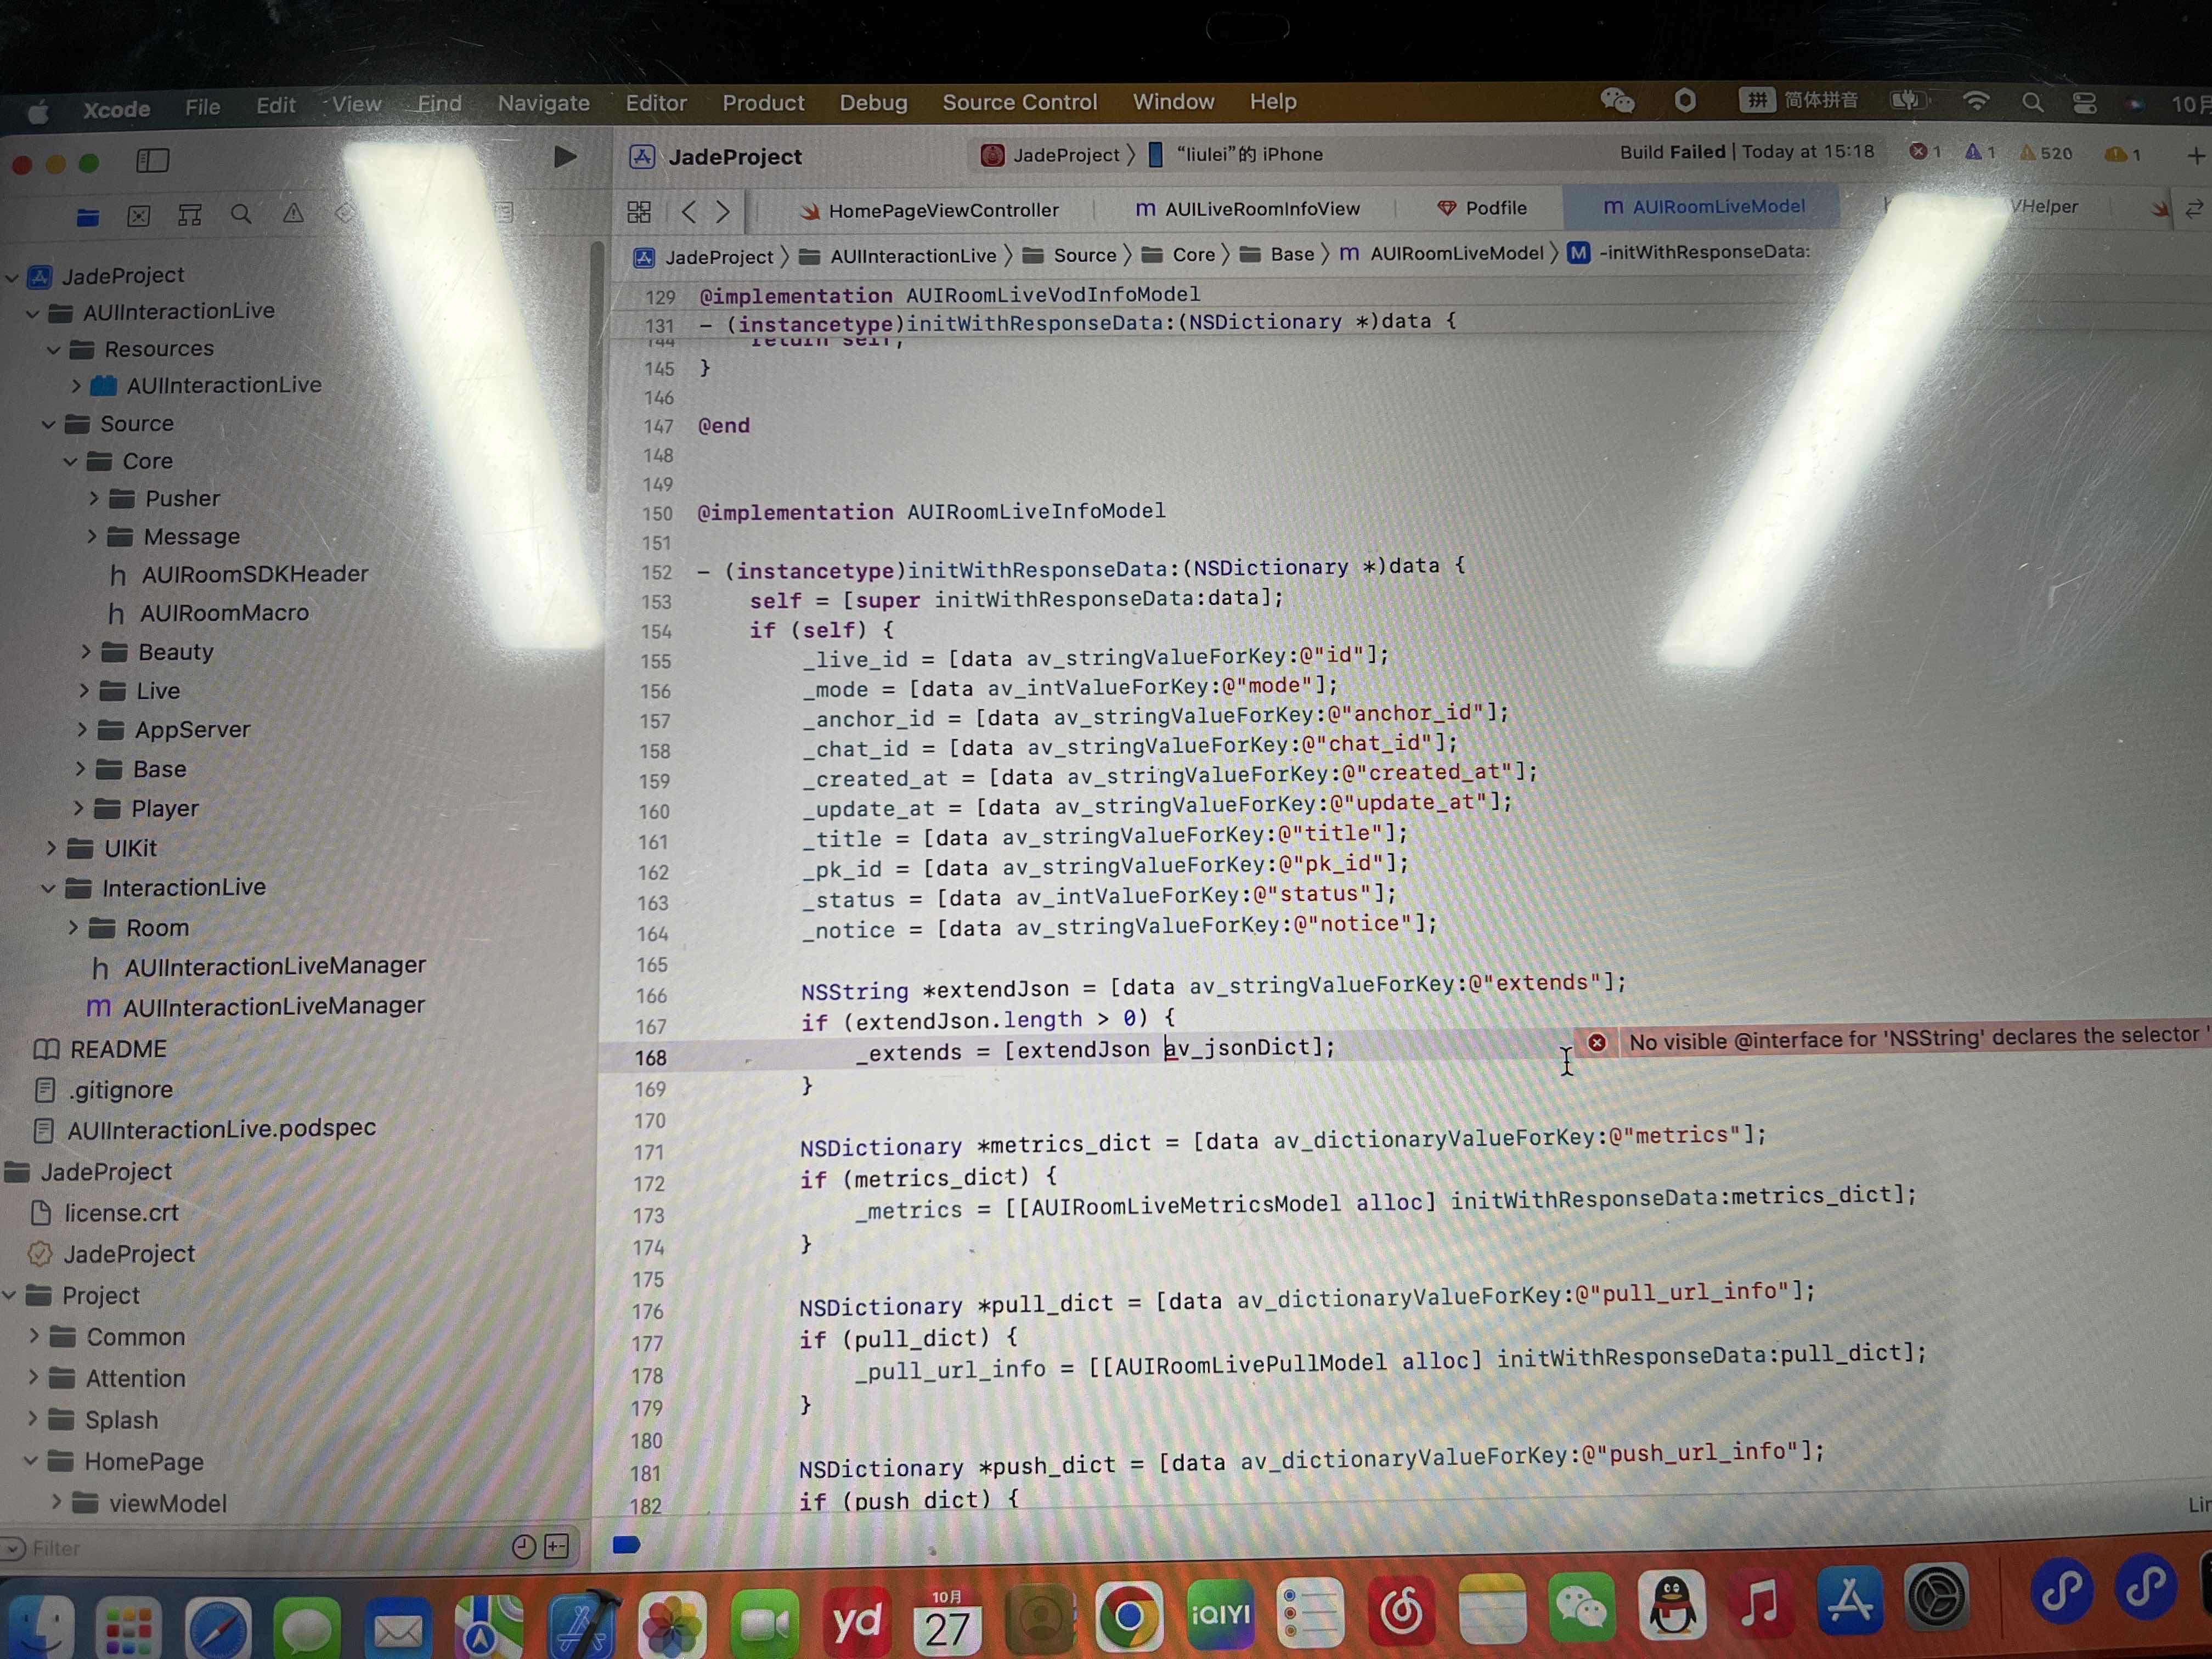Open the Product menu

[763, 103]
